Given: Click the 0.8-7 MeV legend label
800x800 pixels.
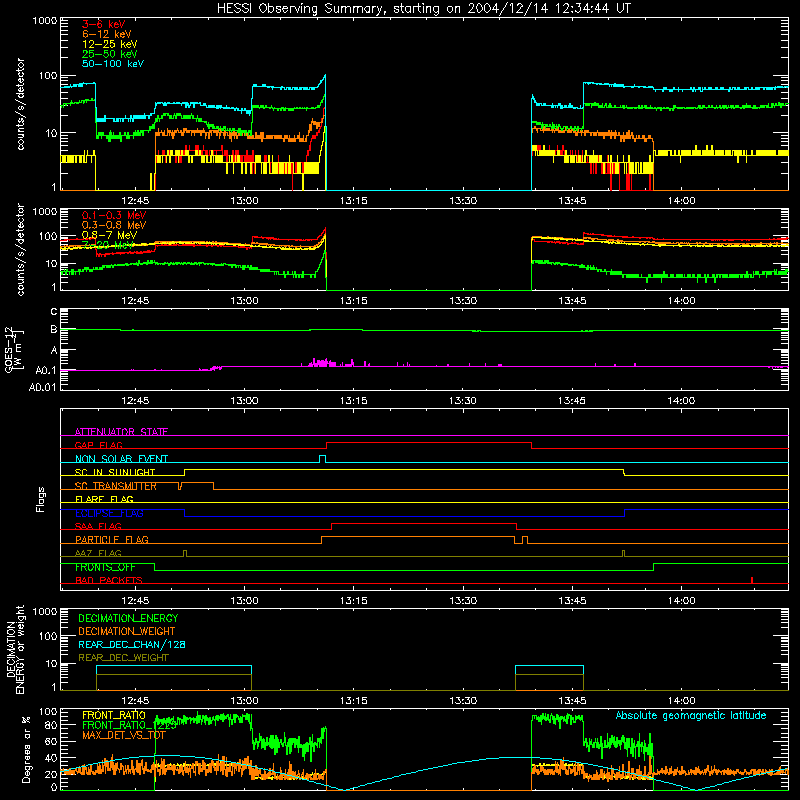Looking at the screenshot, I should tap(109, 235).
